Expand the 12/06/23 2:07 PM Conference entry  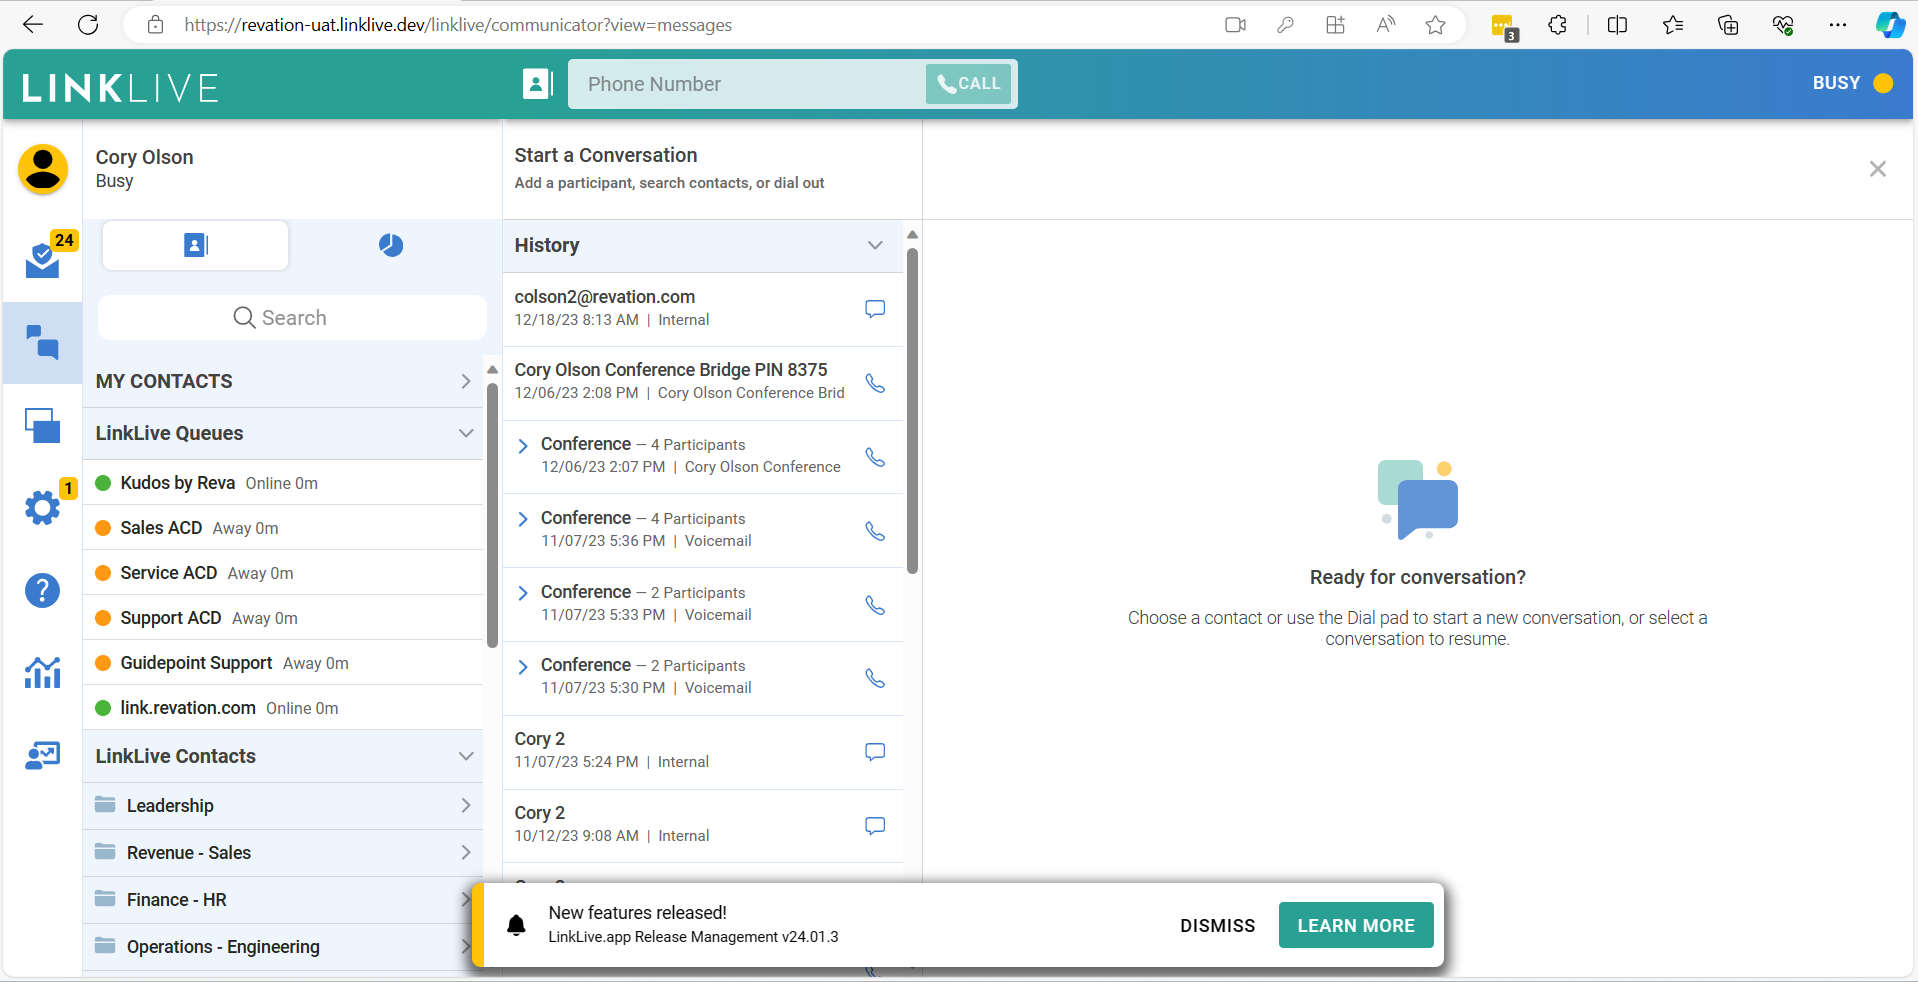pyautogui.click(x=523, y=446)
